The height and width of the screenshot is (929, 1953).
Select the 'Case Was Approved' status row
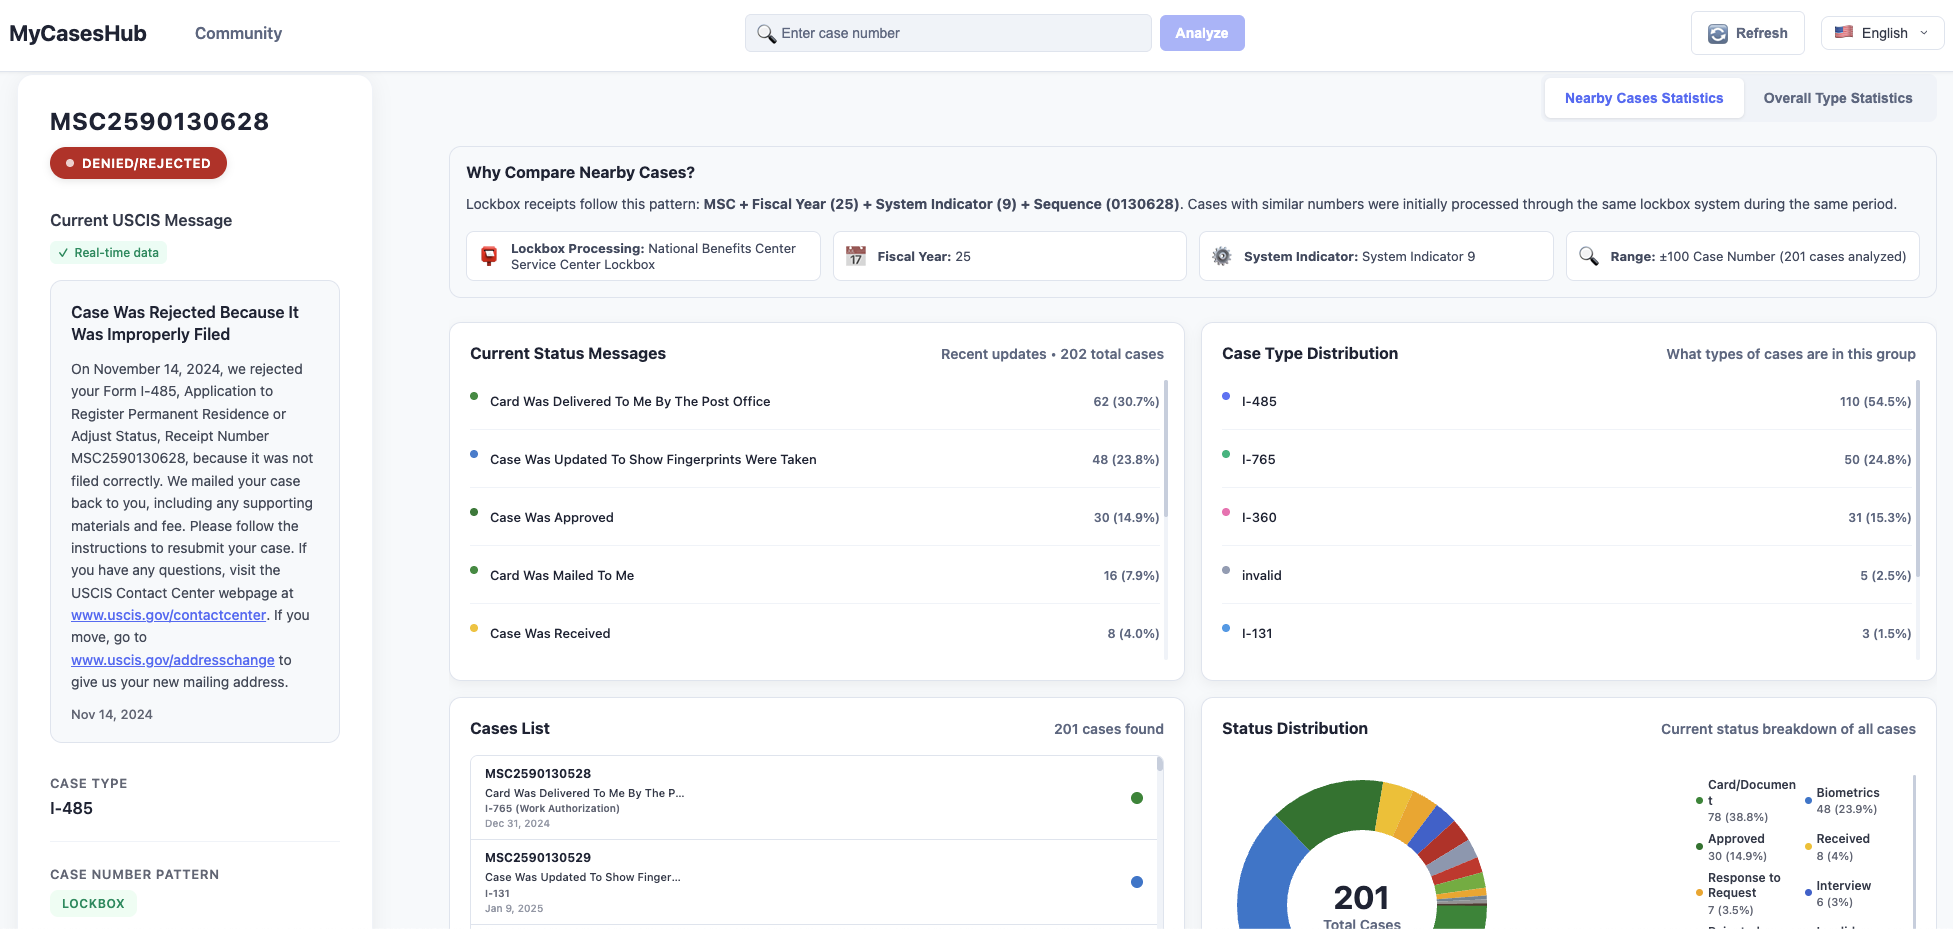point(815,517)
